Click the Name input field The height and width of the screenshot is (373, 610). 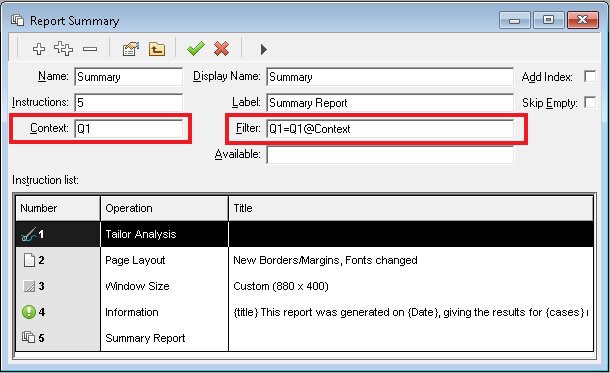128,77
